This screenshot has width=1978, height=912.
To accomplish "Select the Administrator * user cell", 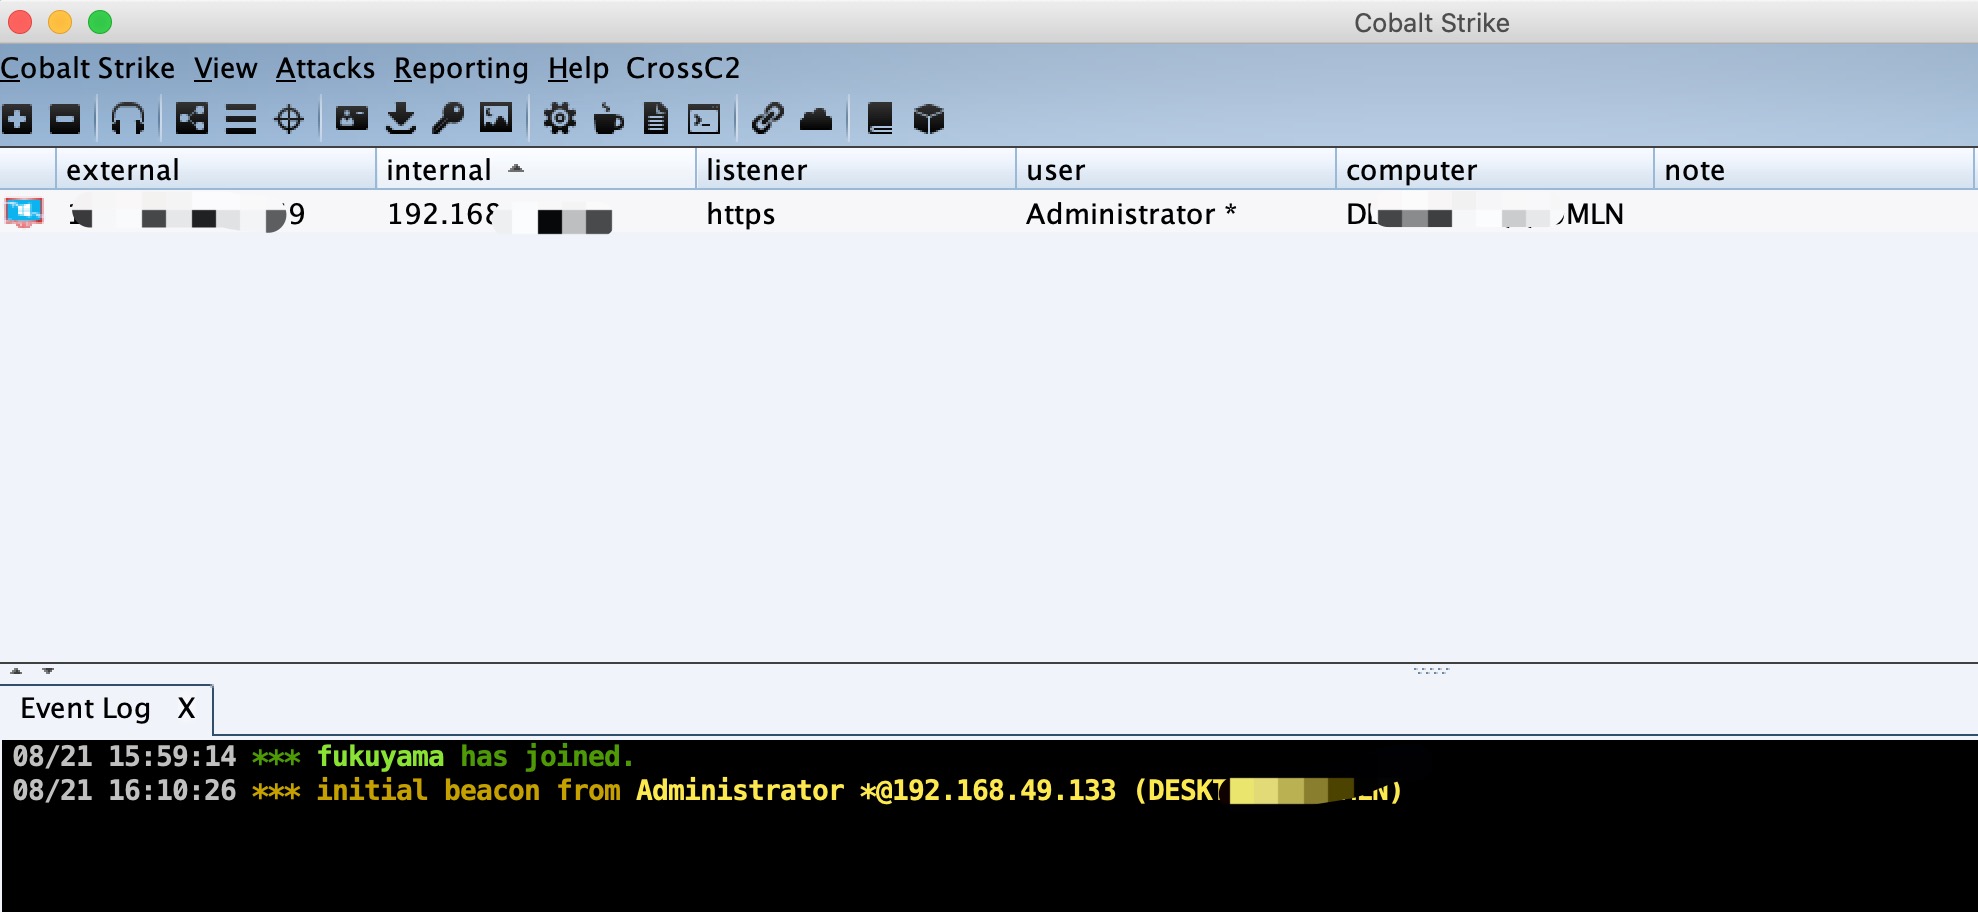I will point(1175,214).
